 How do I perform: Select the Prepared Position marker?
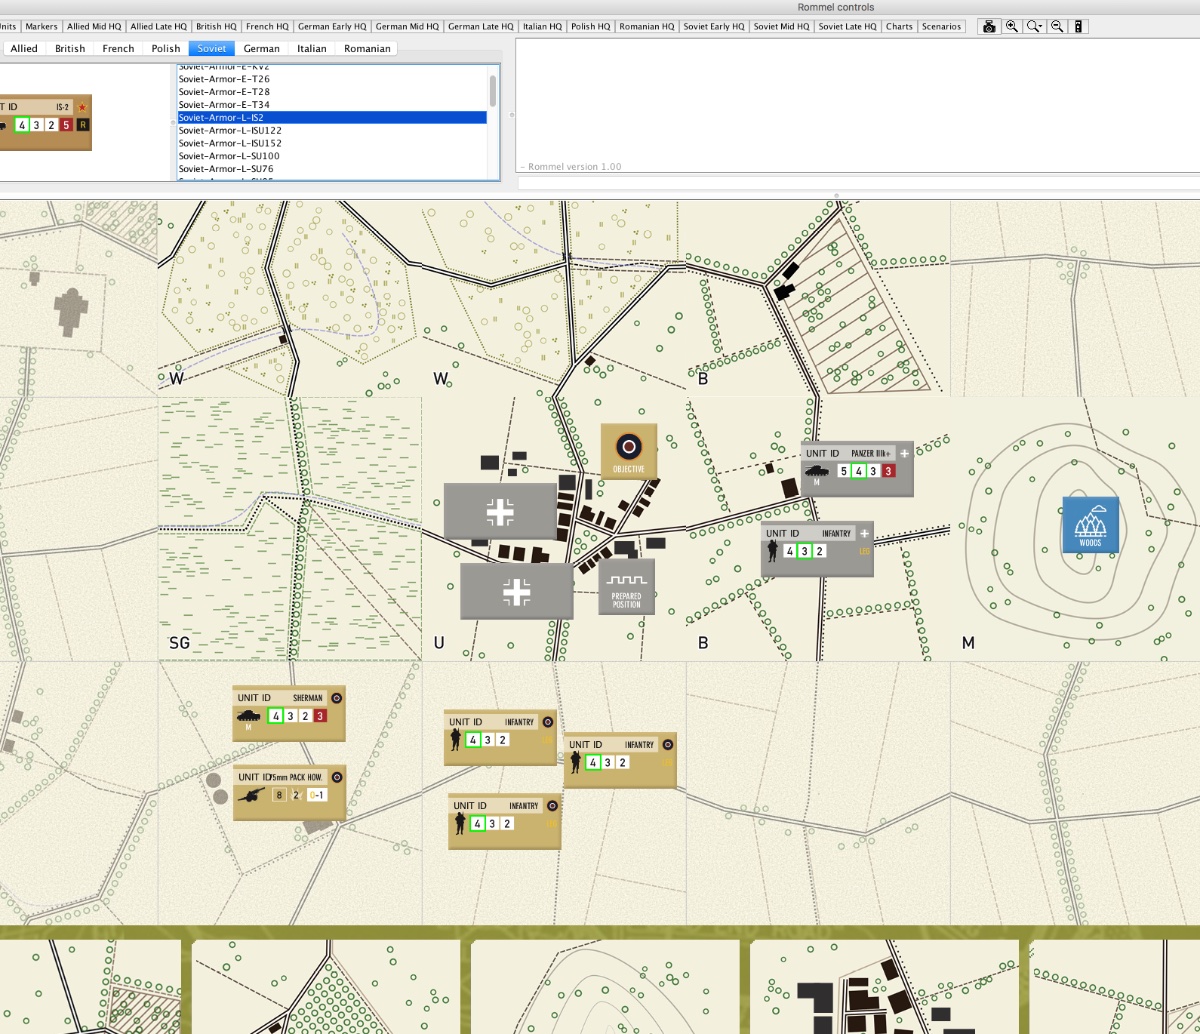pos(627,586)
